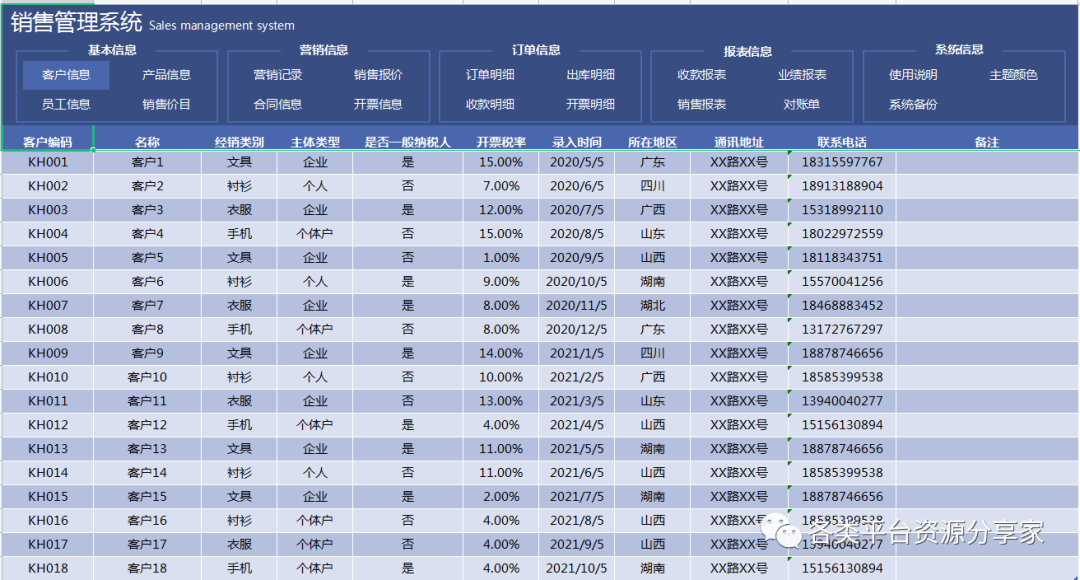1080x580 pixels.
Task: Go to 员工信息 section
Action: pyautogui.click(x=66, y=104)
